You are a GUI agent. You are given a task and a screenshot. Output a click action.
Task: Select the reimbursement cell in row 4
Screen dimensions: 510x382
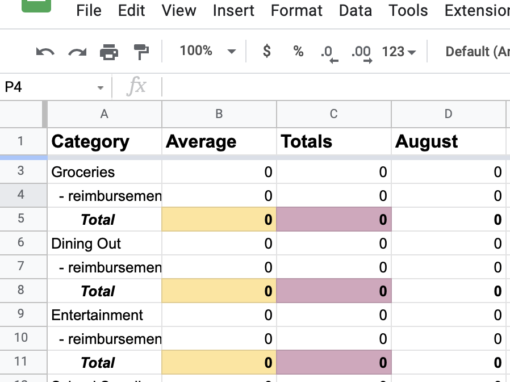pos(104,196)
